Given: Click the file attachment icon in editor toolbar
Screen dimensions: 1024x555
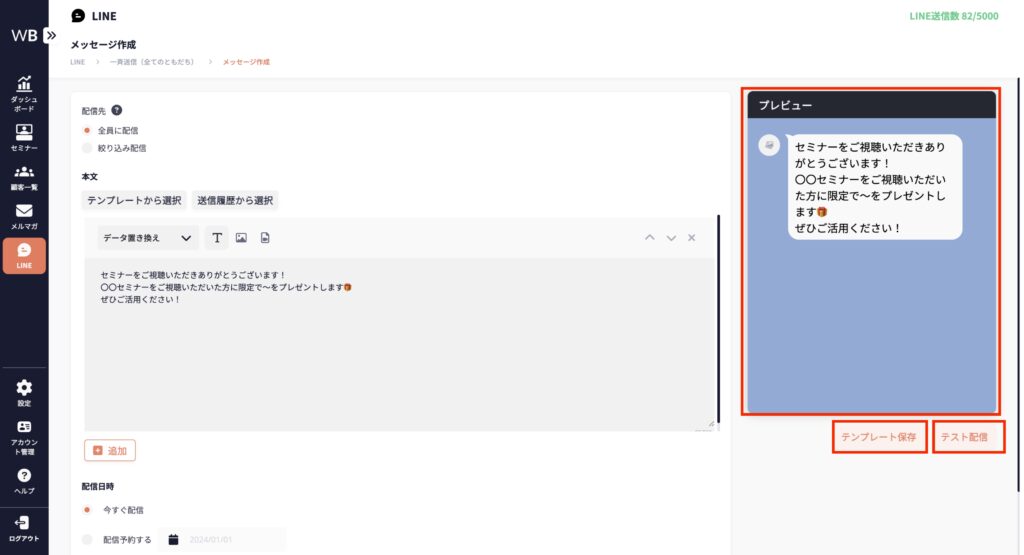Looking at the screenshot, I should pos(265,238).
